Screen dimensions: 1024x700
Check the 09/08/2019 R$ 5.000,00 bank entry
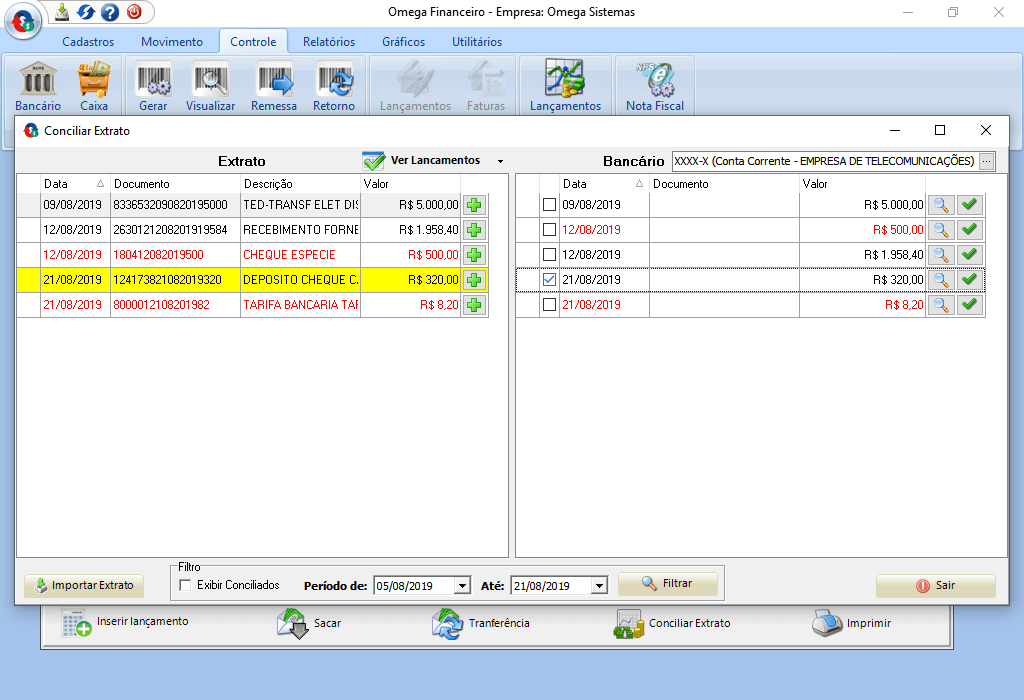tap(549, 205)
